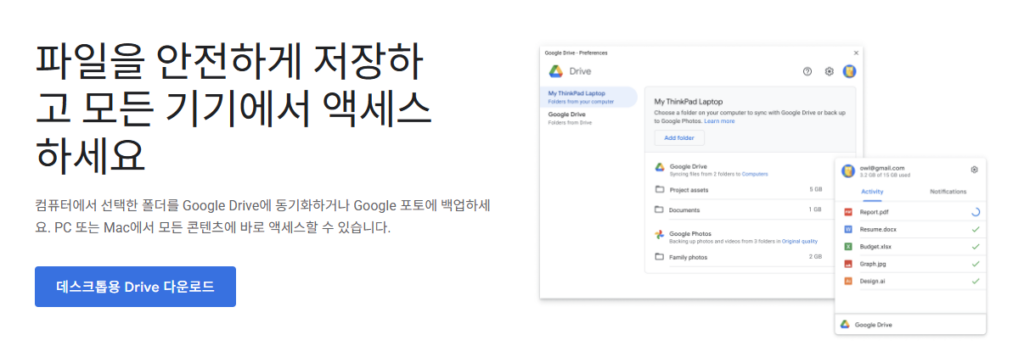Click the green checkmark for Design.ai
The height and width of the screenshot is (363, 1024).
pos(976,281)
